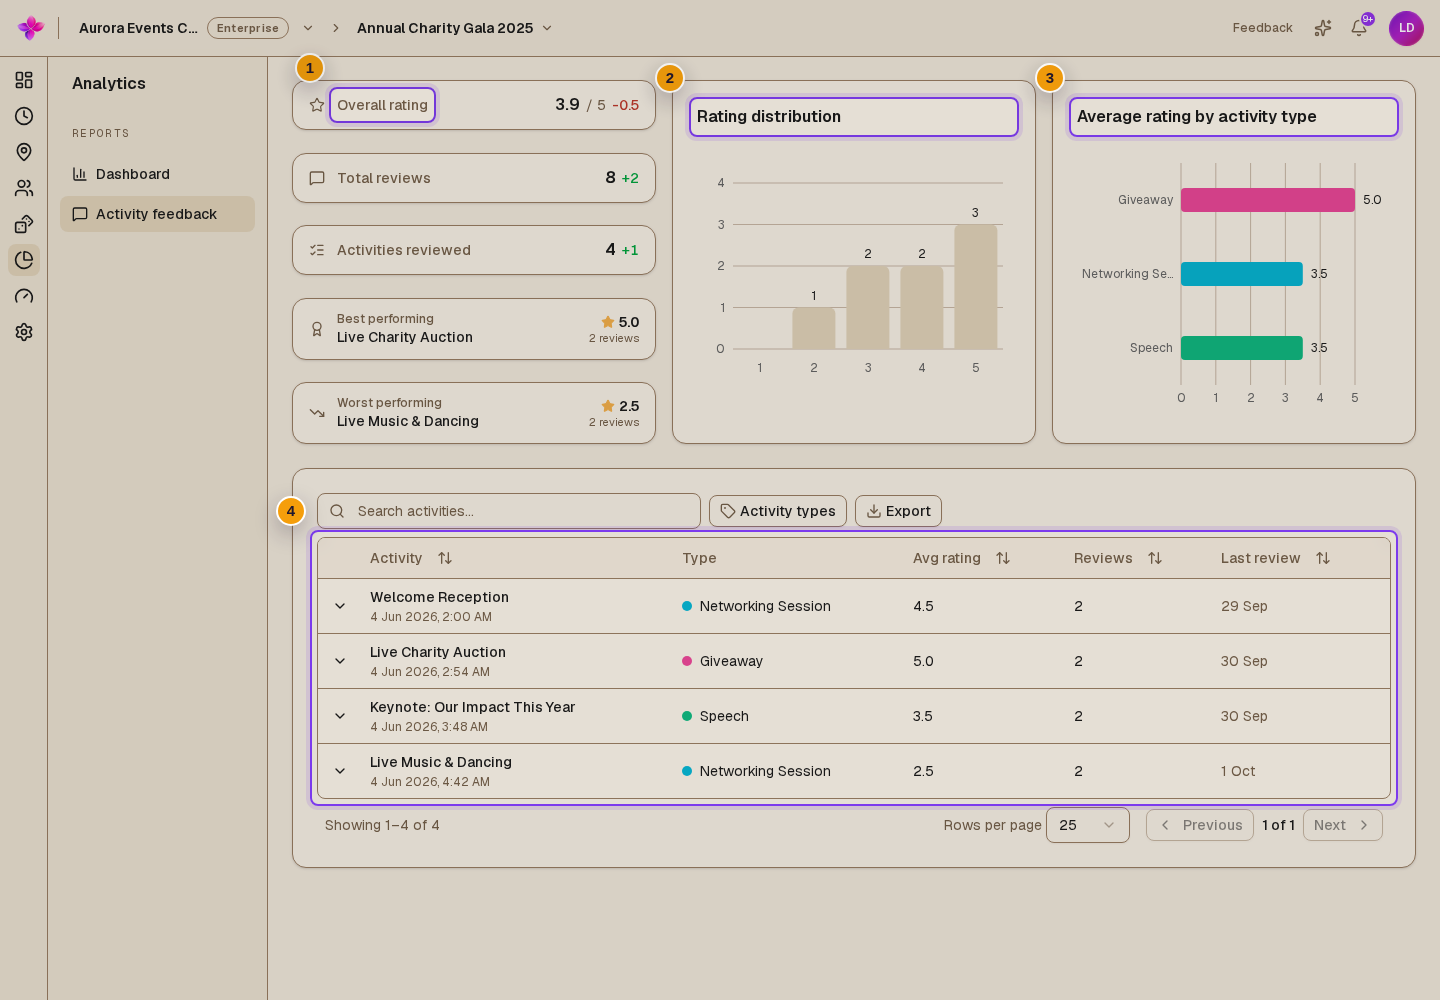Screen dimensions: 1440x1000
Task: Go to the Next page
Action: (x=1343, y=825)
